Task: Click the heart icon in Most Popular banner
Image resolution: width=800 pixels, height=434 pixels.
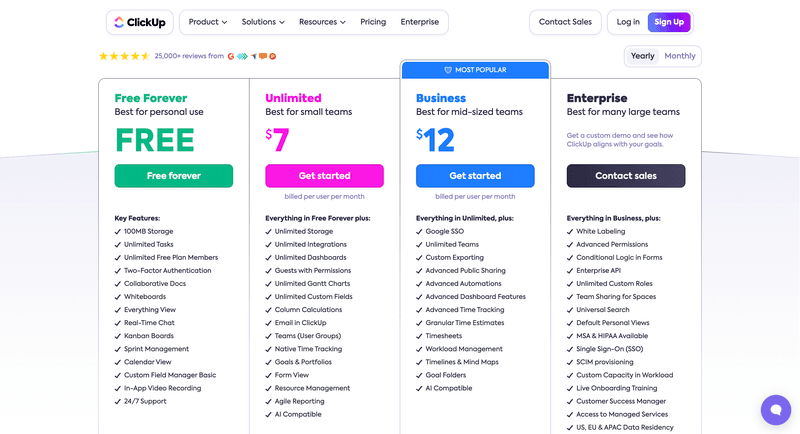Action: coord(448,70)
